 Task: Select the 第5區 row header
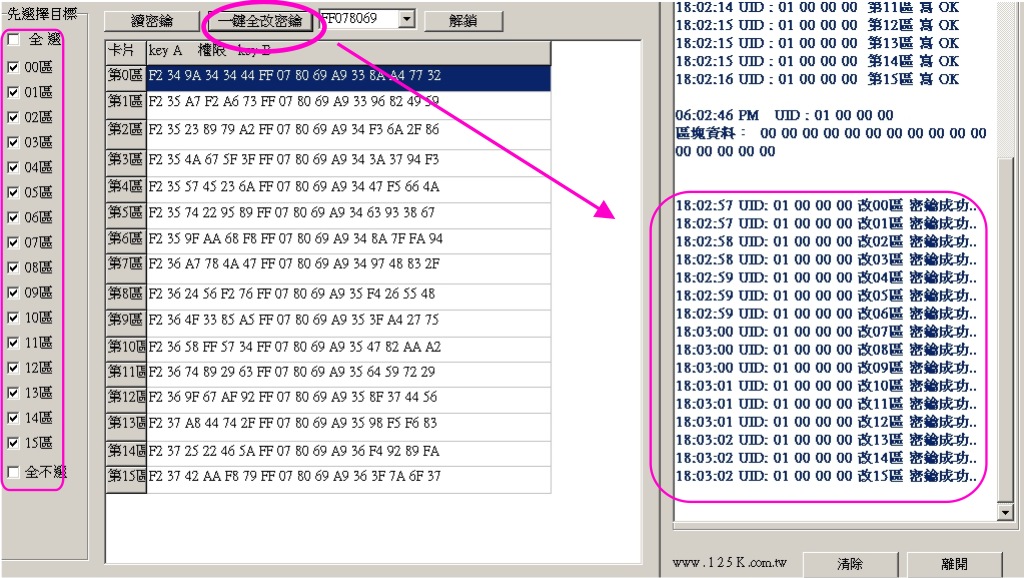[126, 213]
